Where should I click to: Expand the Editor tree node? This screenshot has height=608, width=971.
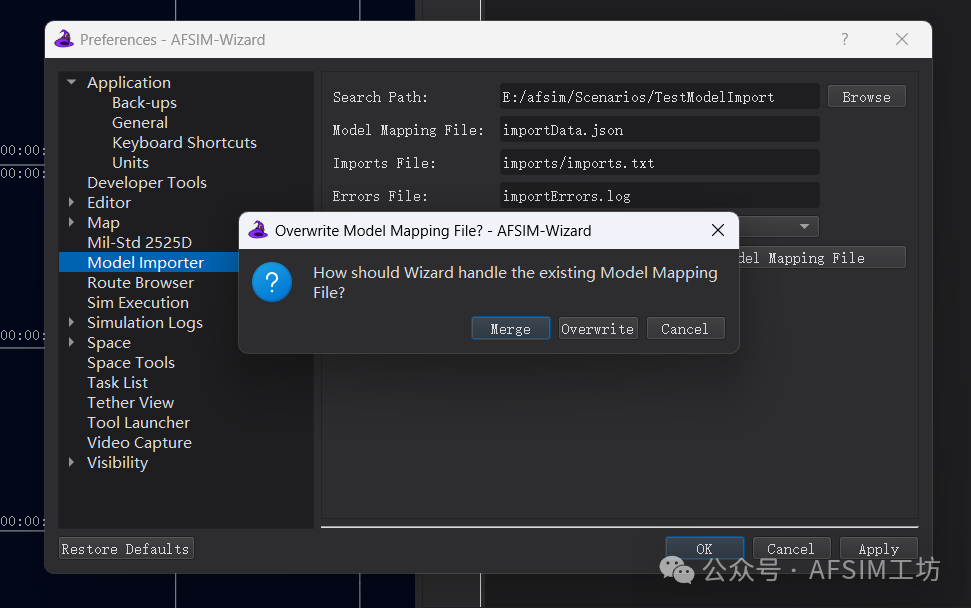tap(72, 202)
